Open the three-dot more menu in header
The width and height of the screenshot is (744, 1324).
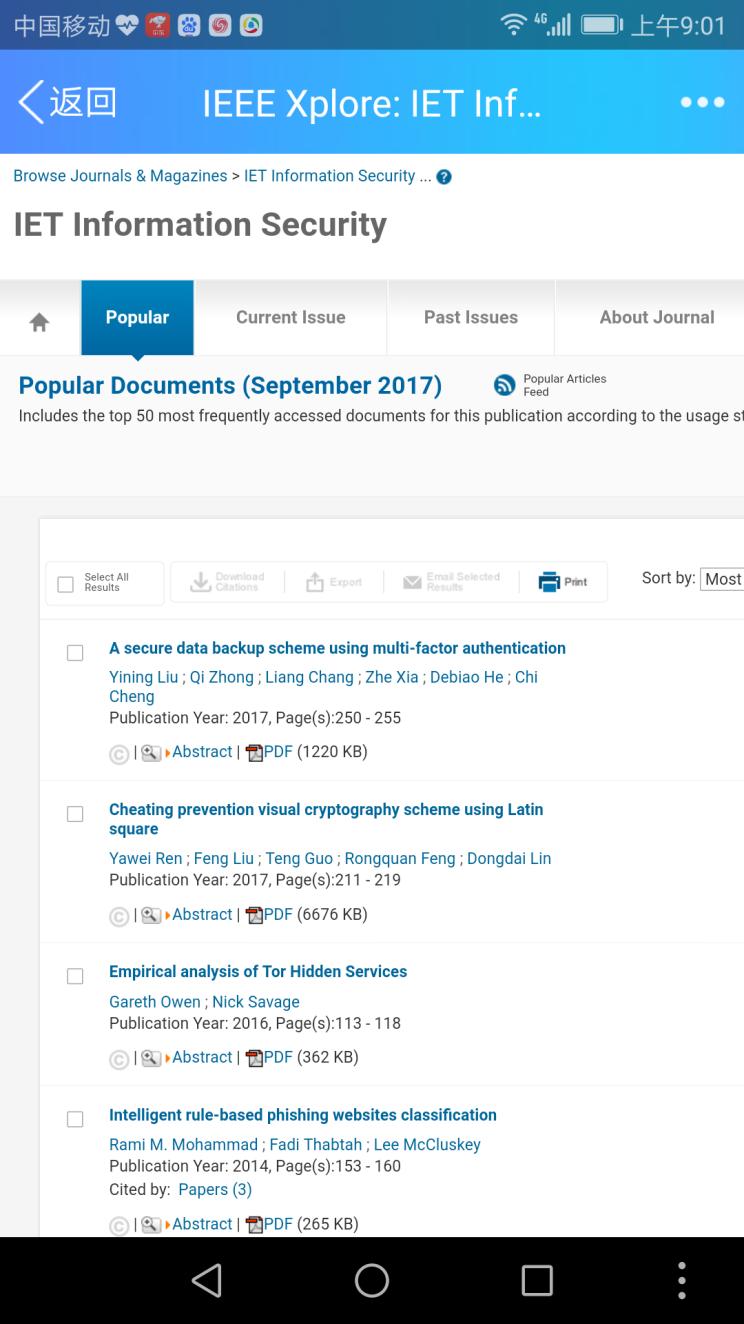coord(702,103)
